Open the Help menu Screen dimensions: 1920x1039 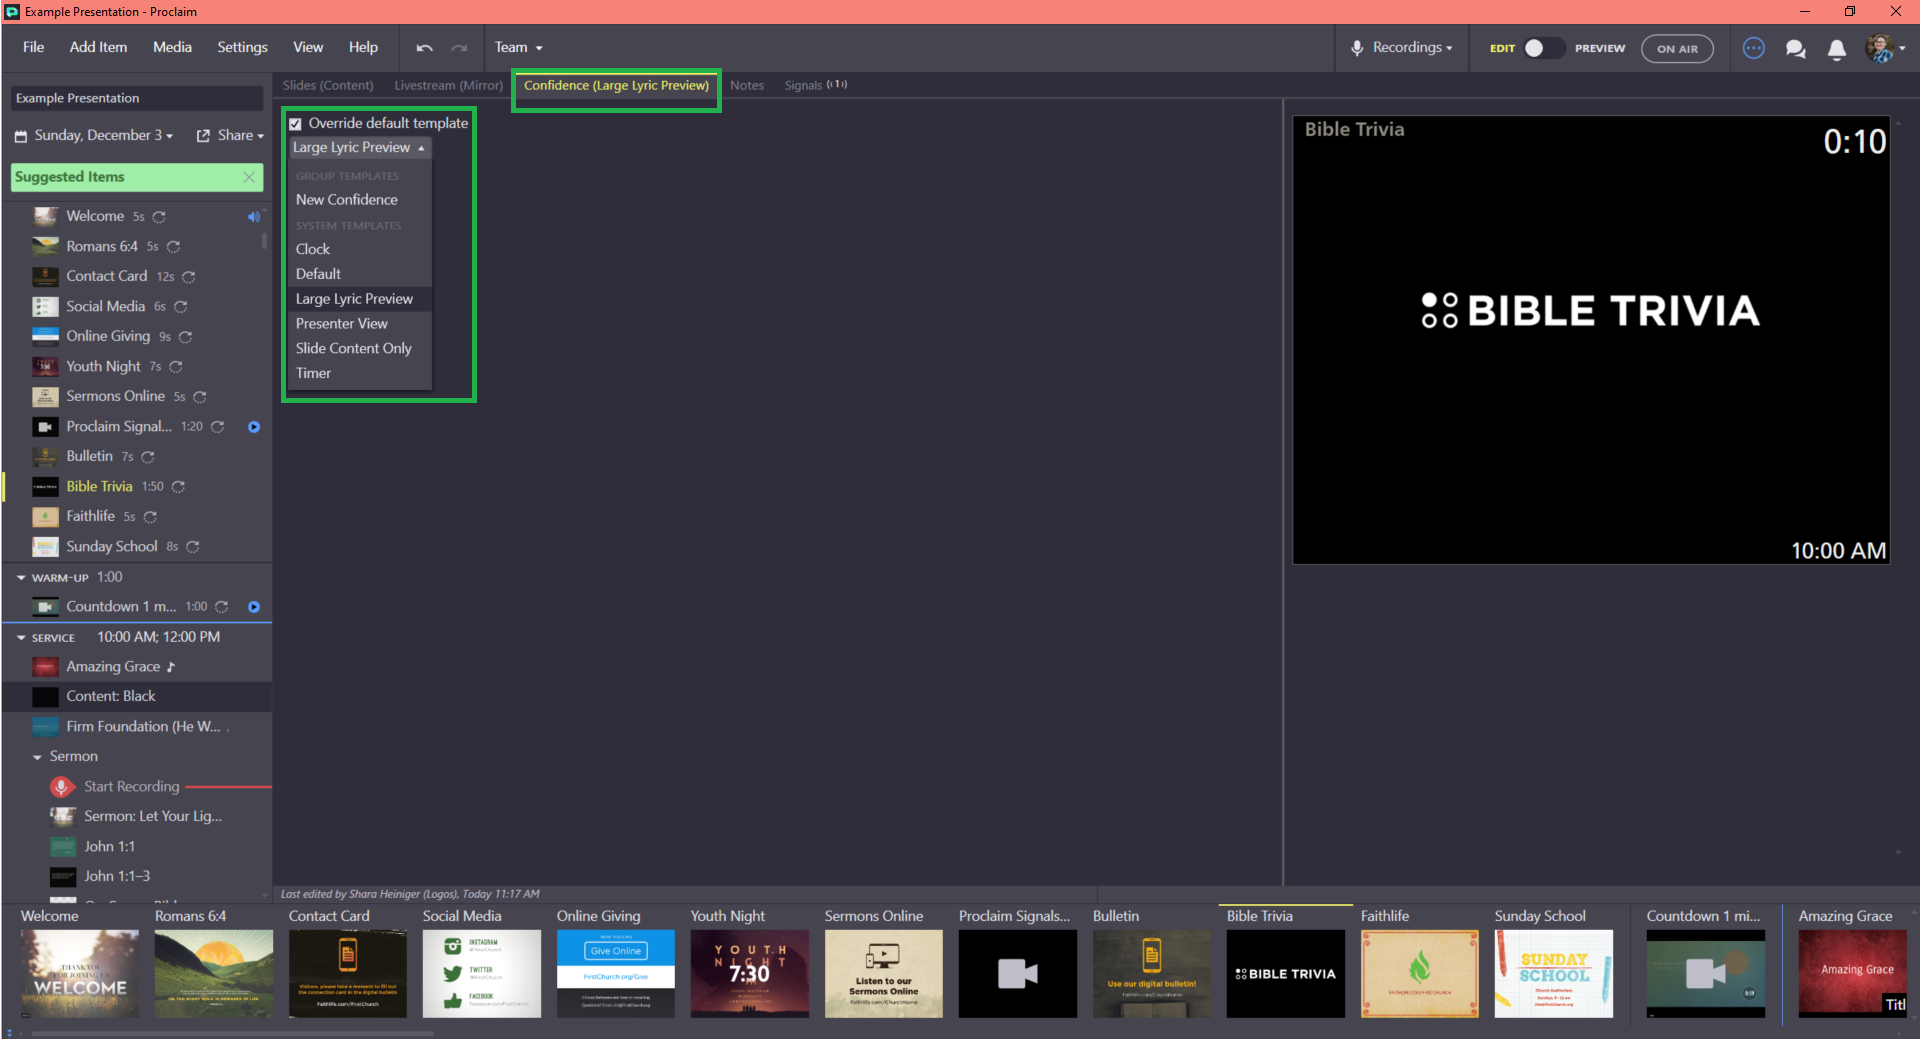click(x=363, y=47)
